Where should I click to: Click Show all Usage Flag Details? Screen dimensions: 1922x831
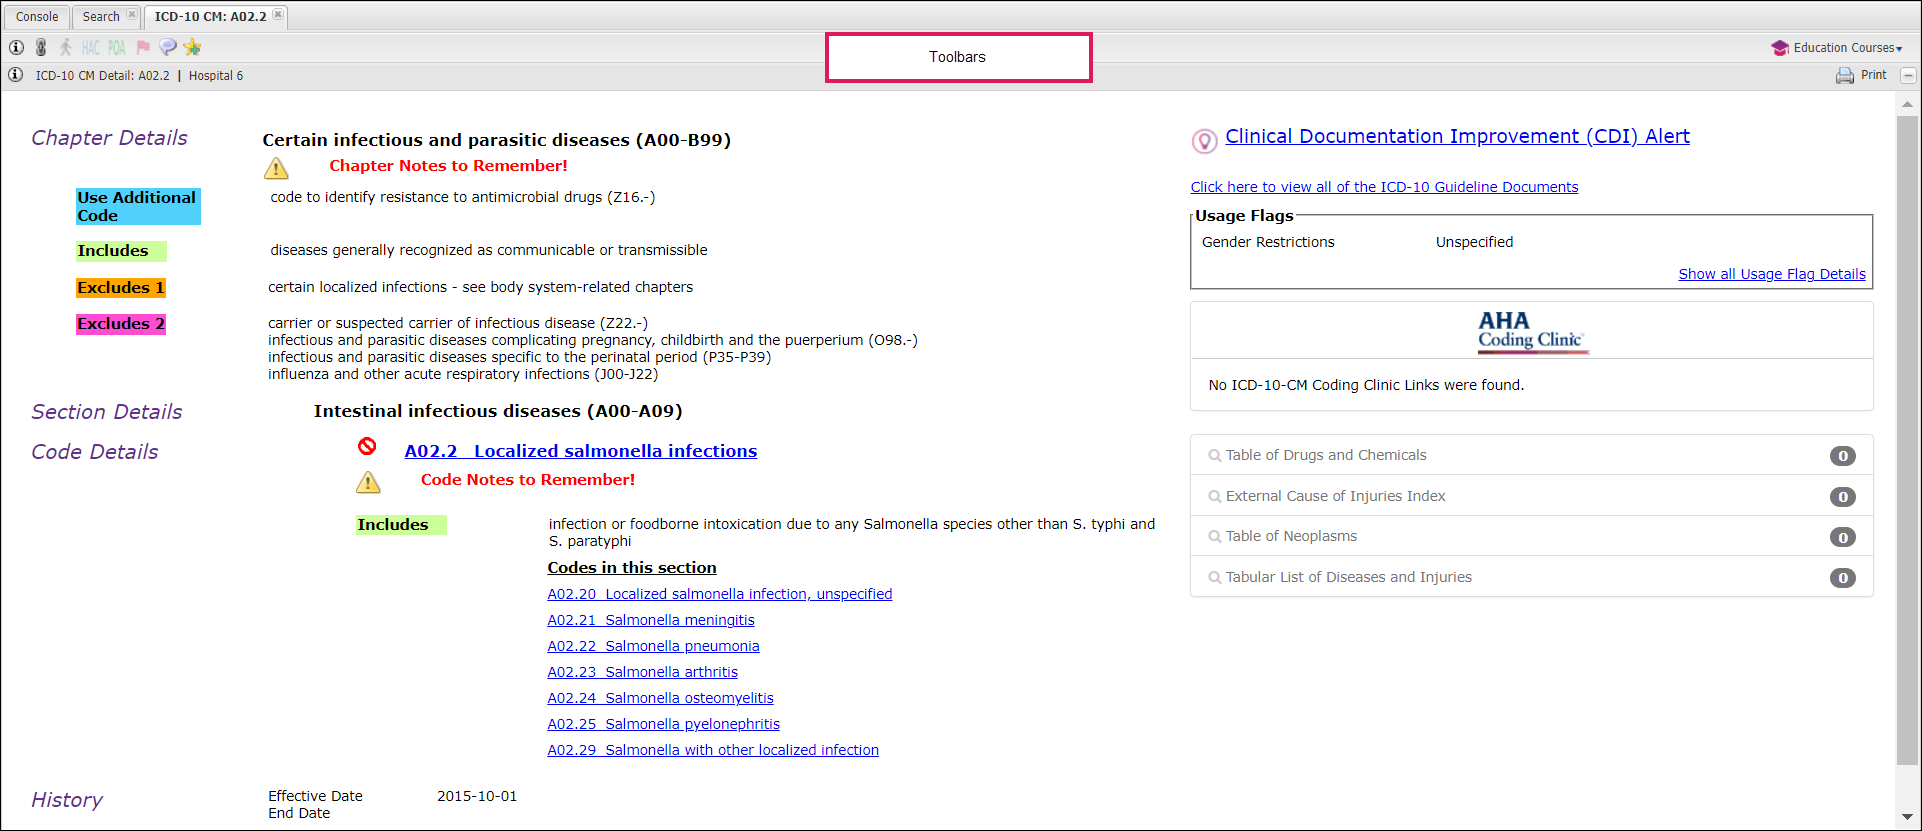click(1771, 274)
